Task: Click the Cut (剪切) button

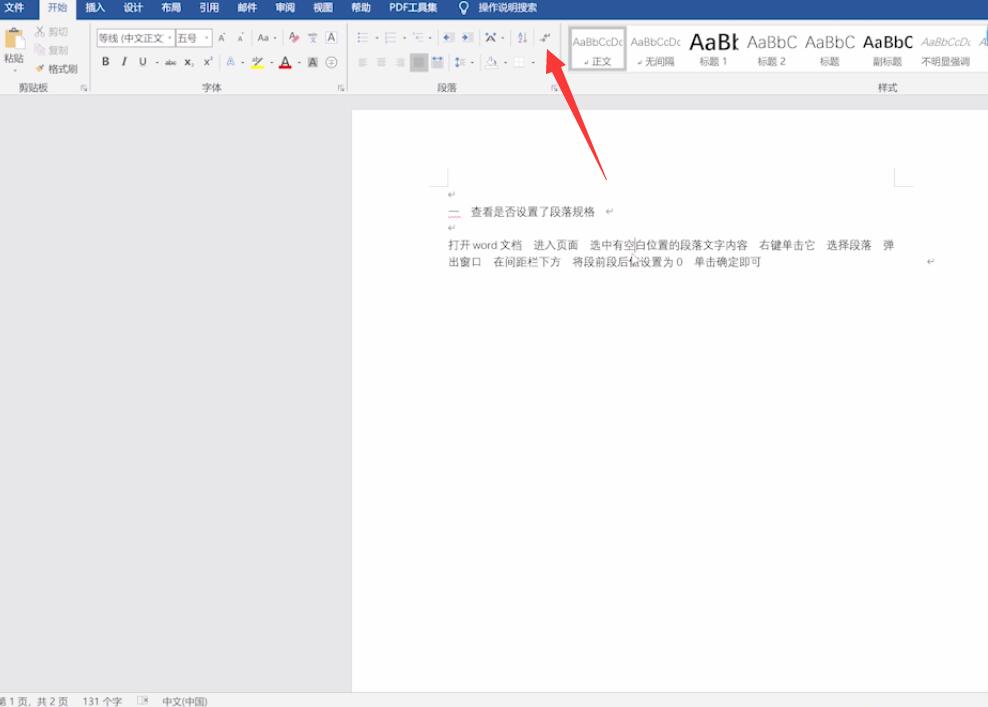Action: 52,32
